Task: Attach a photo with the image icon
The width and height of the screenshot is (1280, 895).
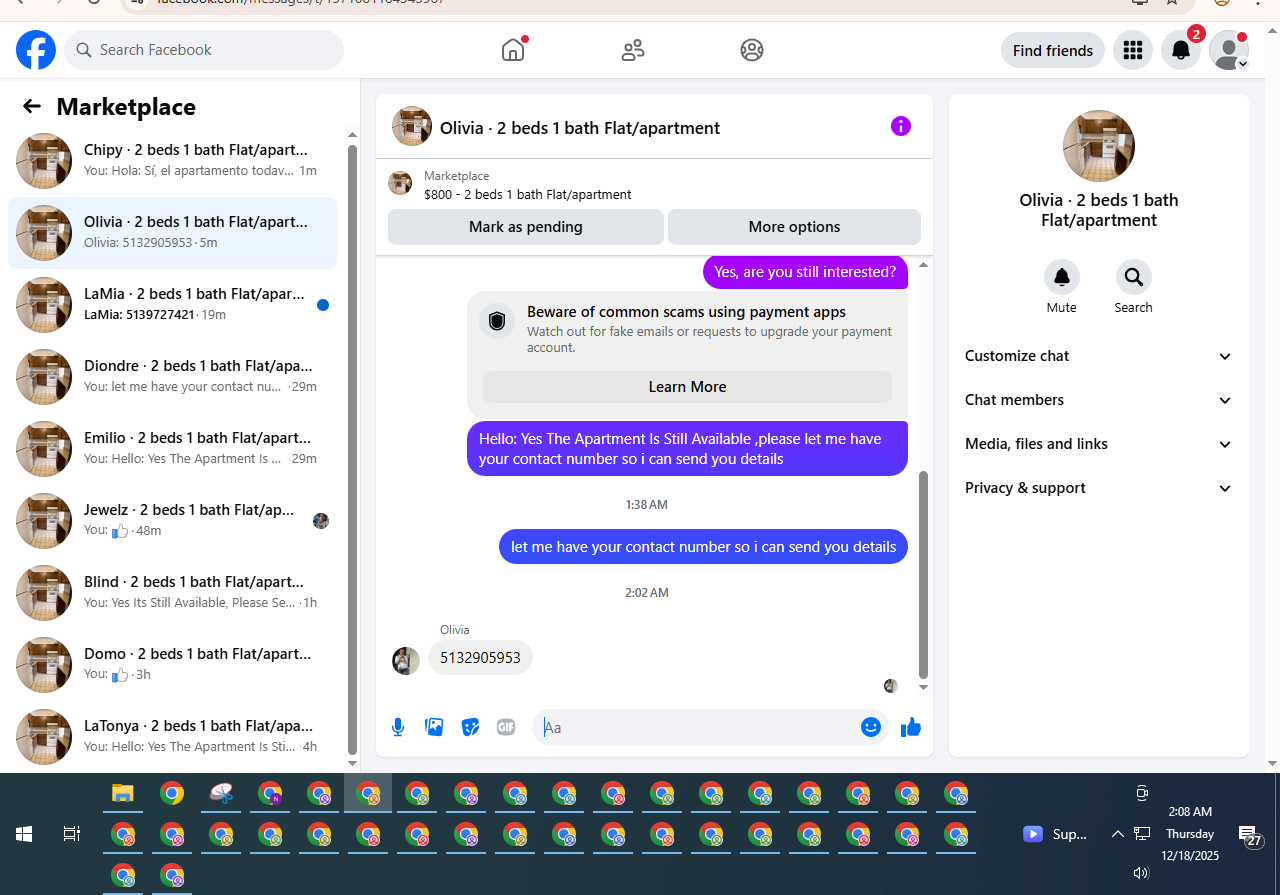Action: tap(434, 727)
